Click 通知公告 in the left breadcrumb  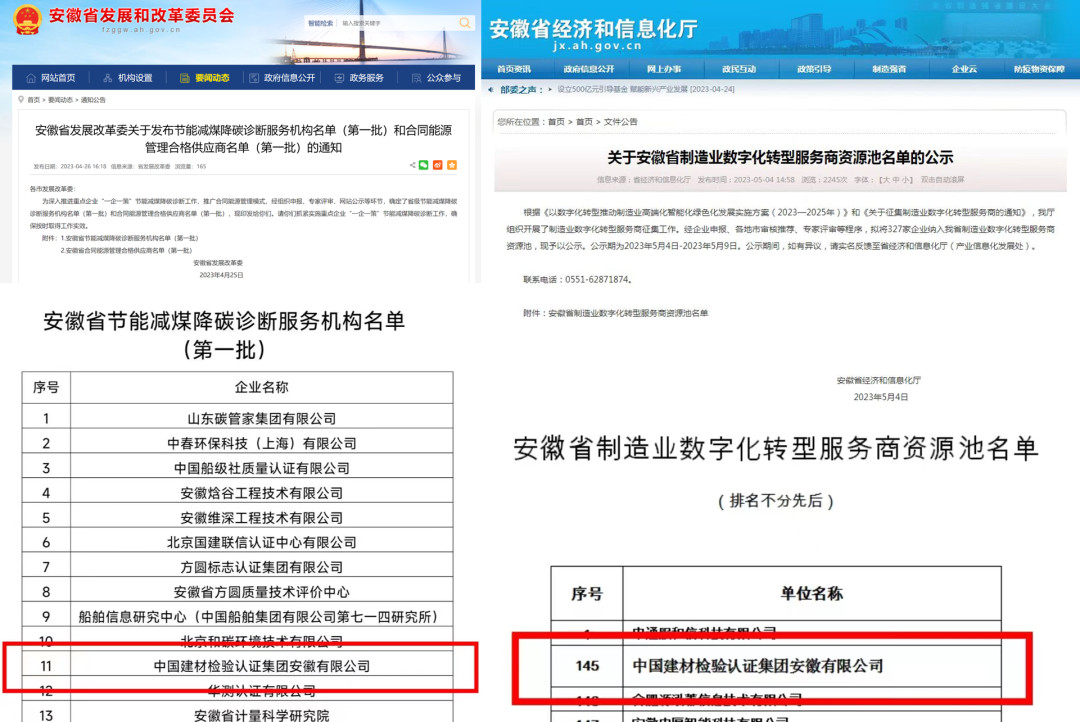pyautogui.click(x=93, y=100)
